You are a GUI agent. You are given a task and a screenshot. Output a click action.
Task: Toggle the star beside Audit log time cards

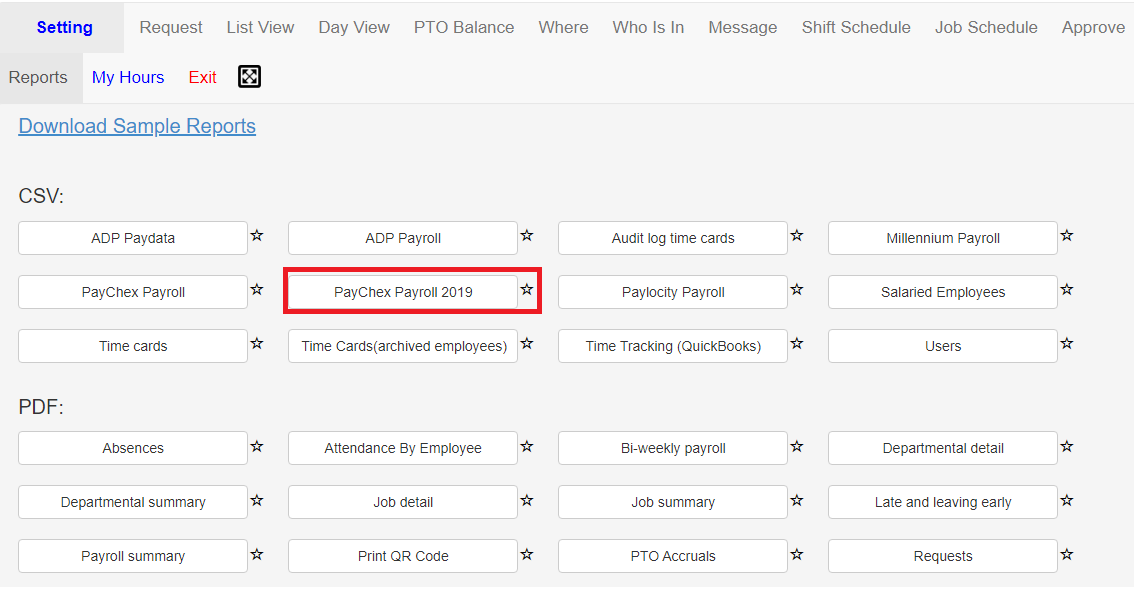pos(797,236)
